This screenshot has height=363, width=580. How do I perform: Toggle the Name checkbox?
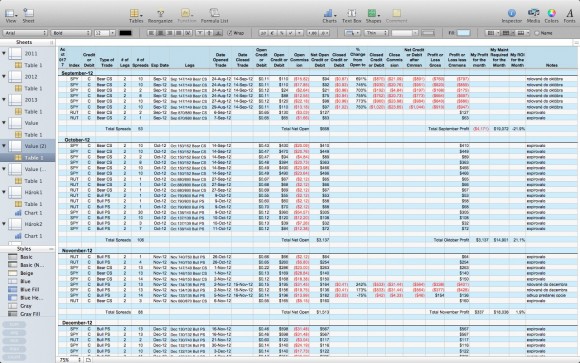537,33
